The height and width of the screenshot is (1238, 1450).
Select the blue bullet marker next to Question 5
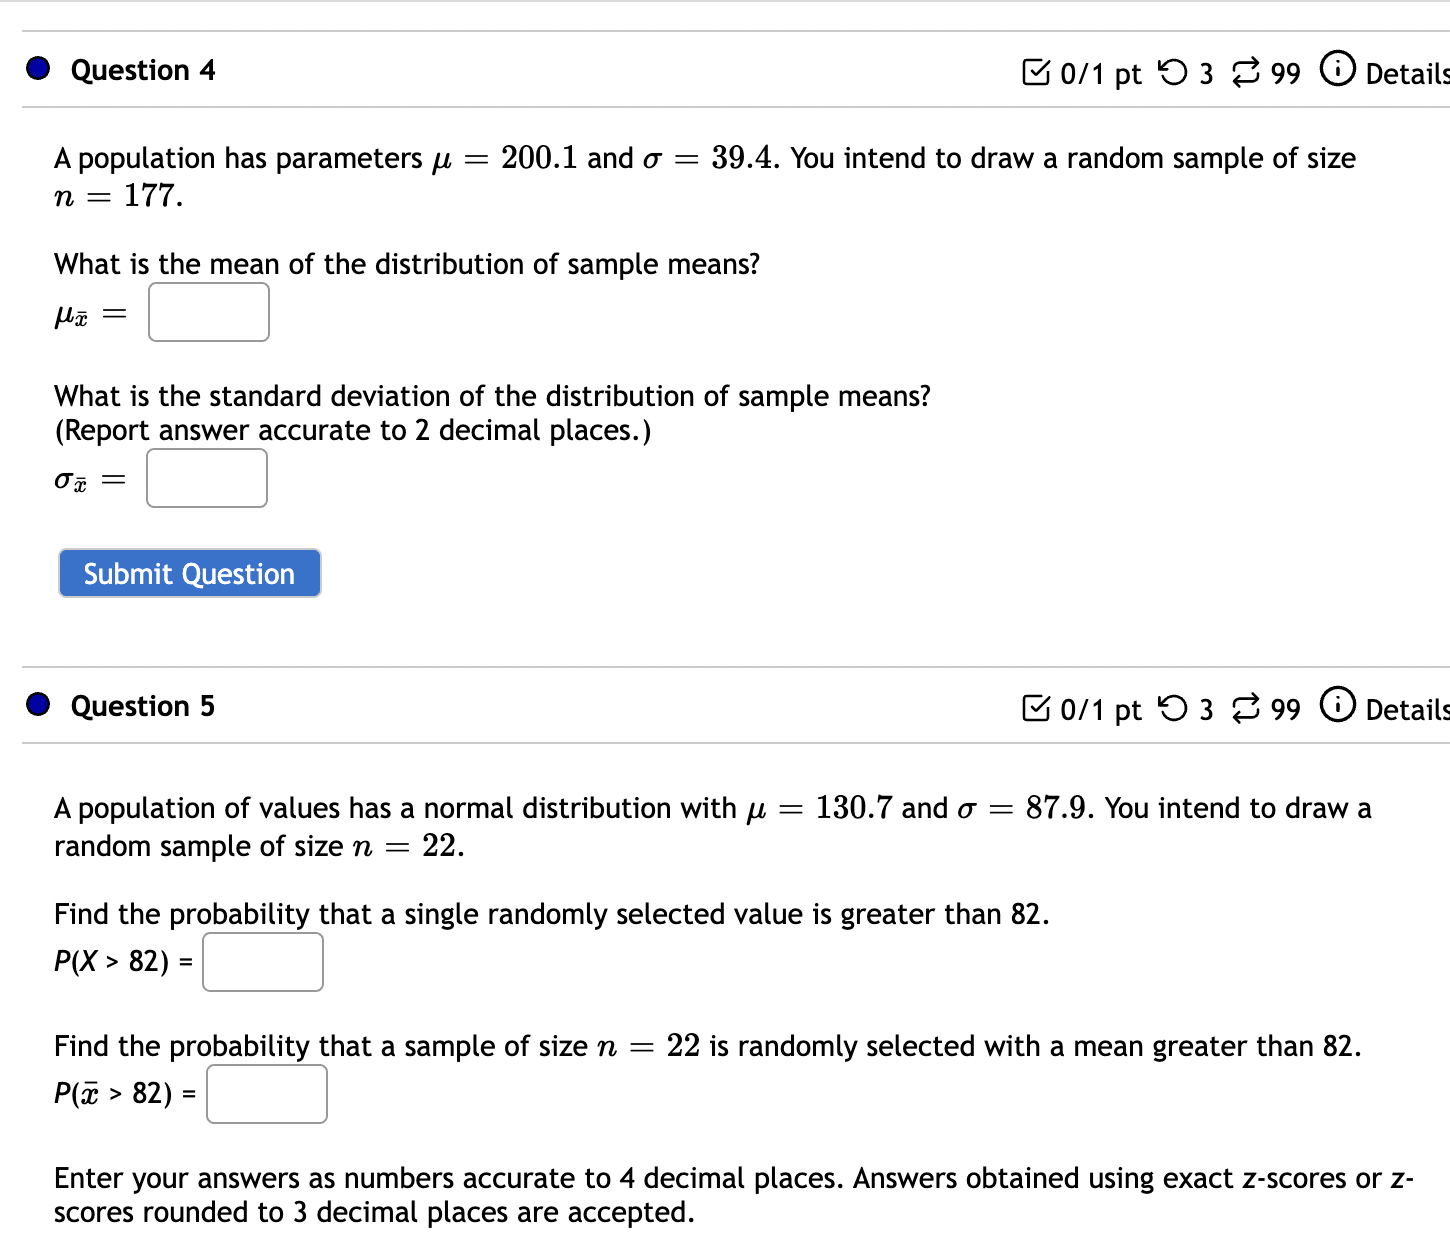click(37, 705)
